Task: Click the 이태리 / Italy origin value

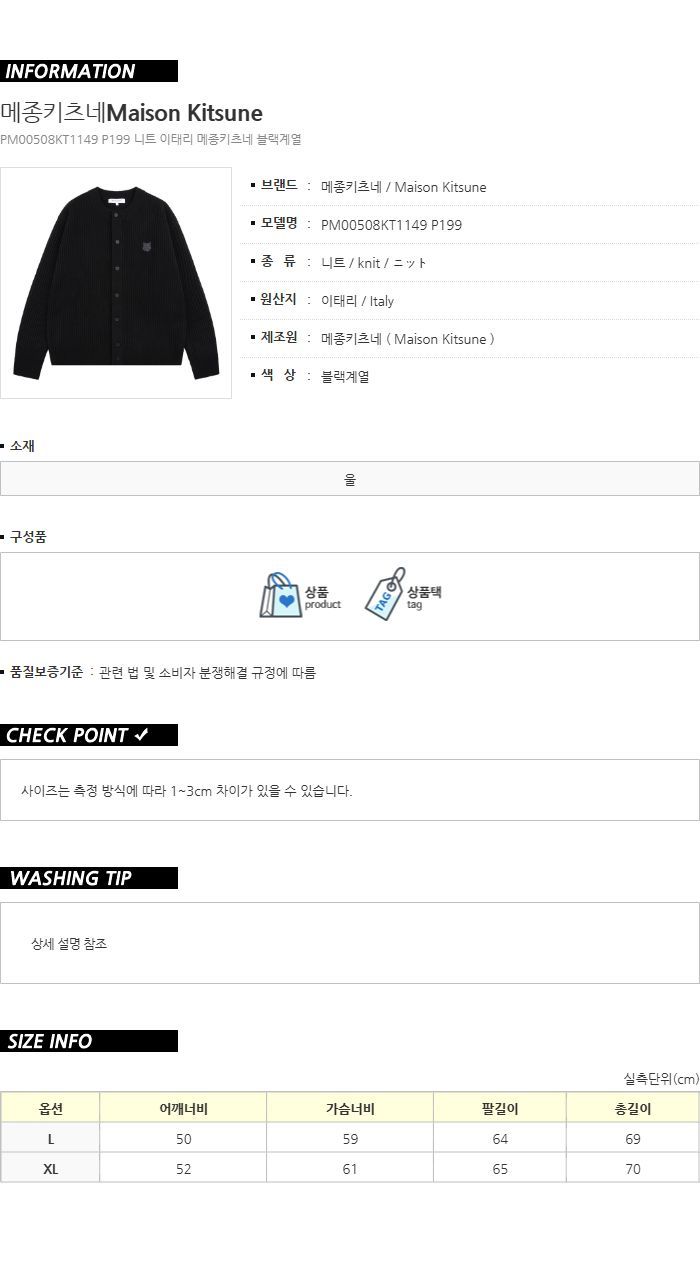Action: click(x=357, y=301)
